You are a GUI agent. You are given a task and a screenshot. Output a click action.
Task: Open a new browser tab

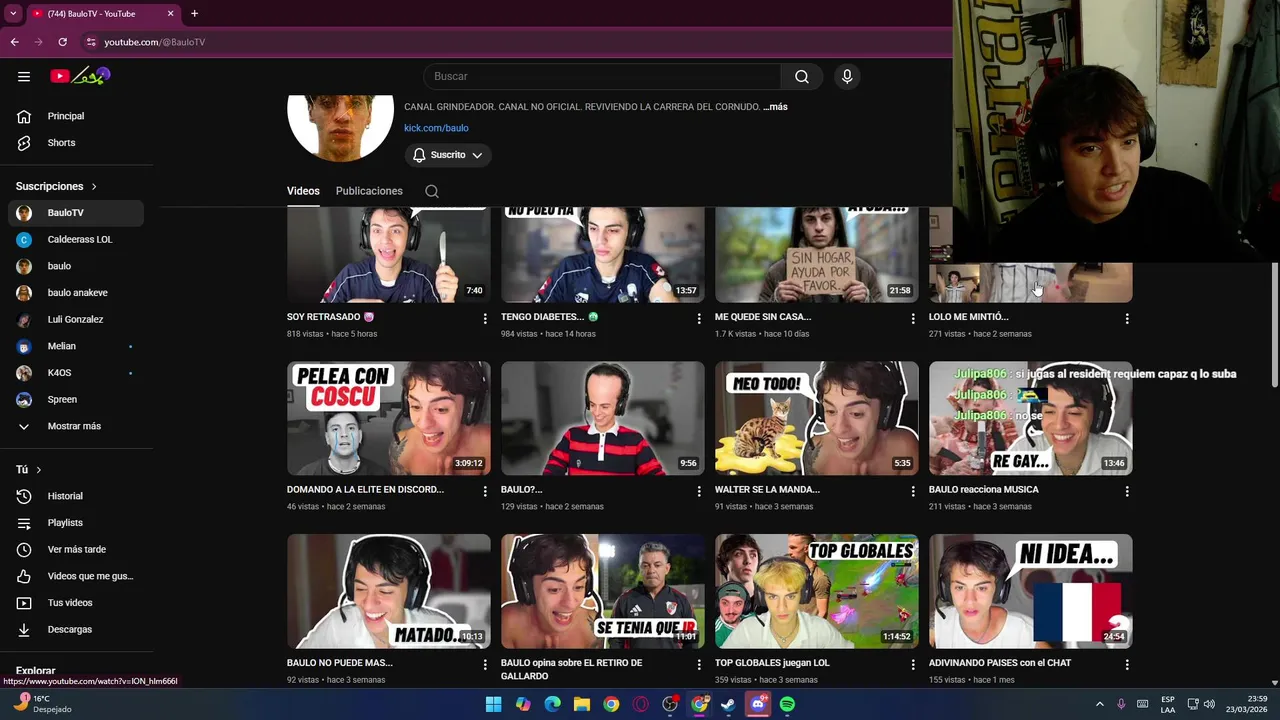194,14
